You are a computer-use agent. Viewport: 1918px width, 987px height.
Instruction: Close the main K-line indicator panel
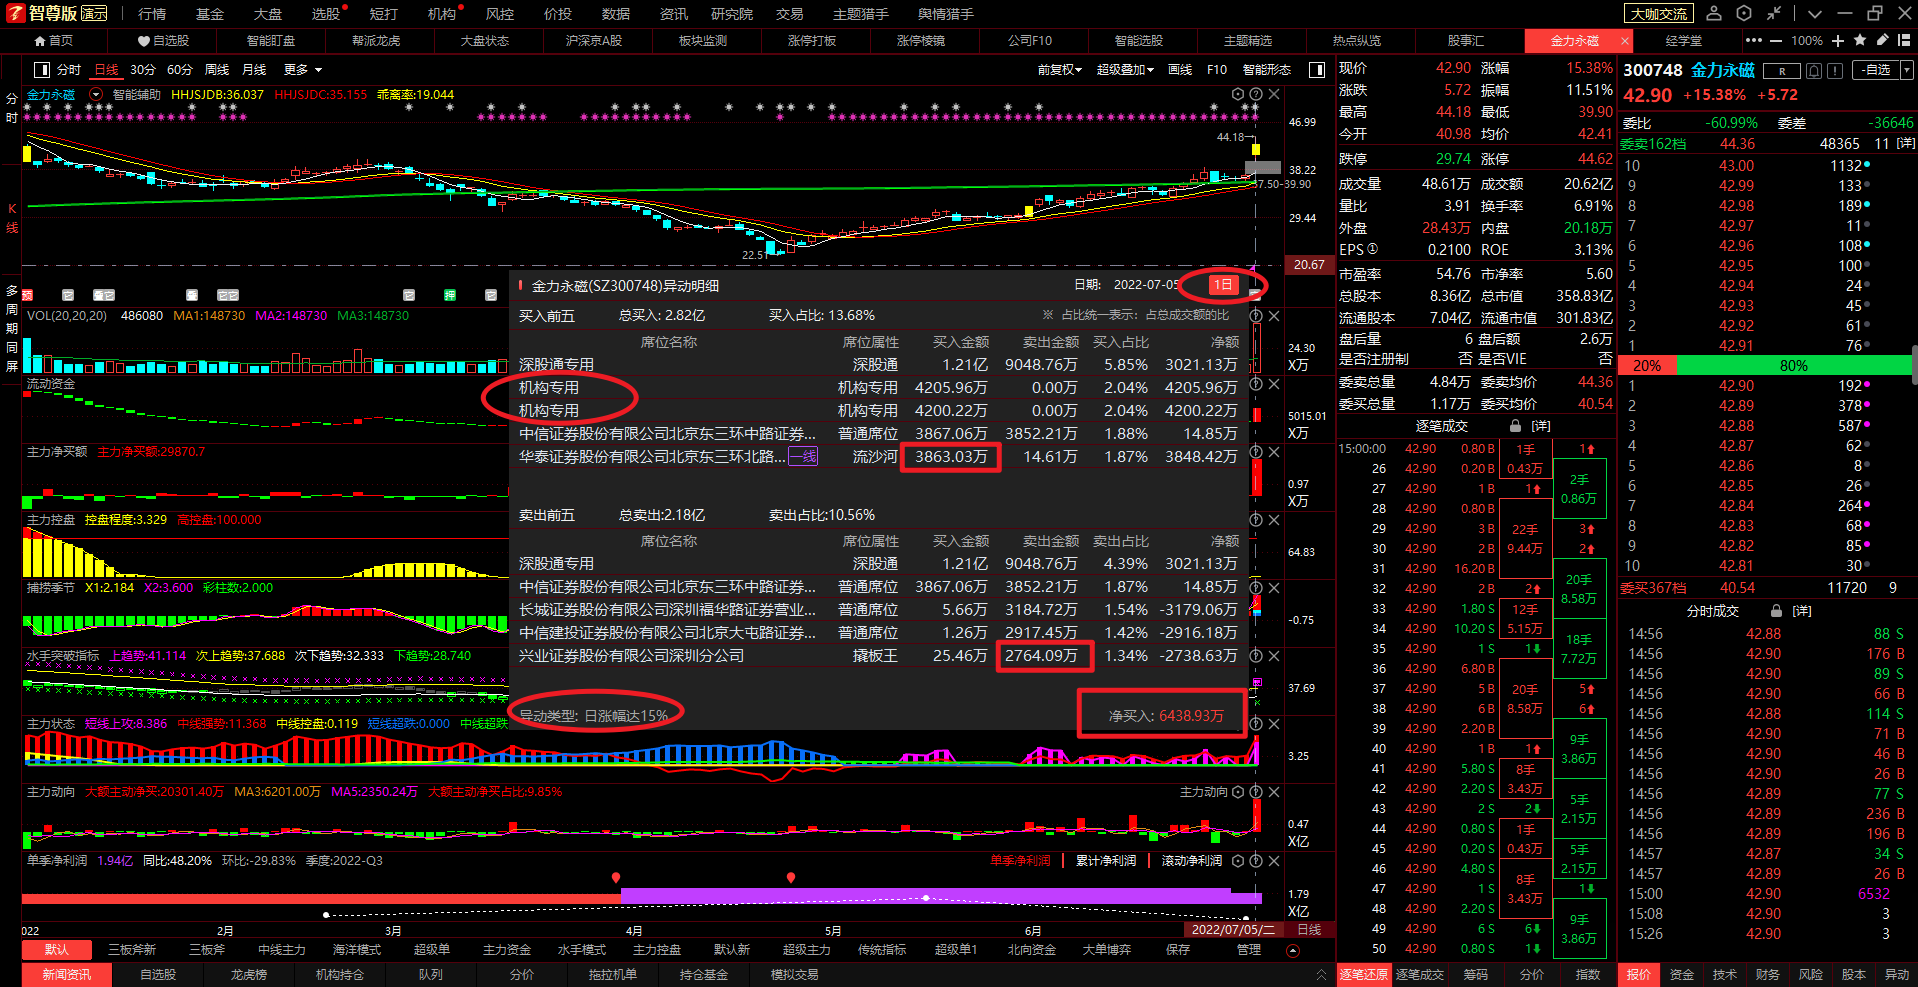1274,94
